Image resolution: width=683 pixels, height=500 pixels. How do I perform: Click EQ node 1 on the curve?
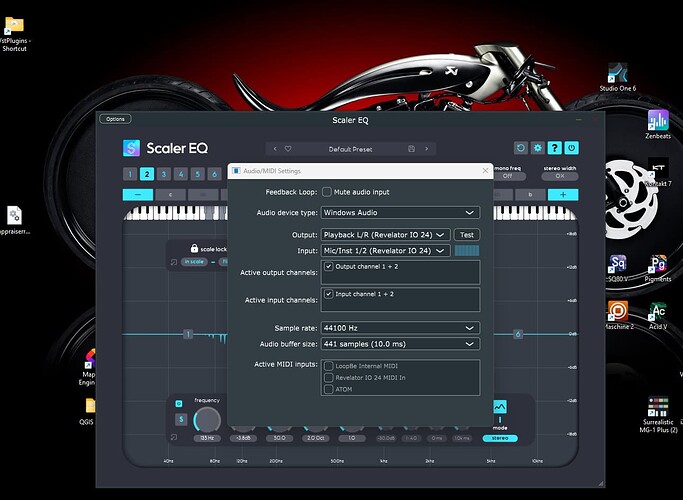tap(188, 334)
